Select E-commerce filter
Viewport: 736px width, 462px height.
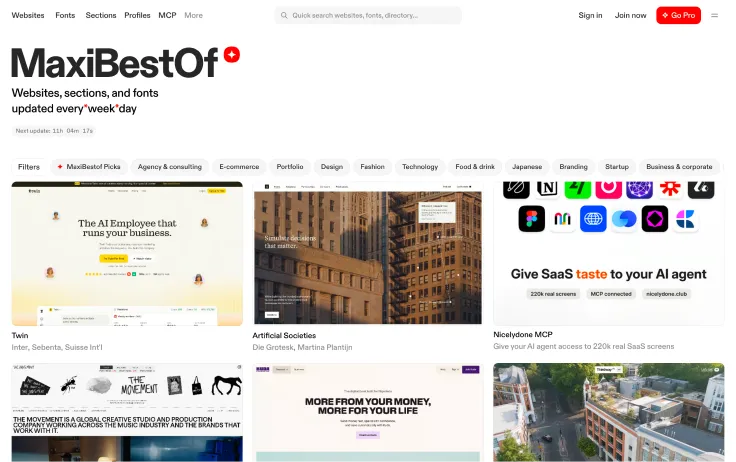pyautogui.click(x=239, y=167)
